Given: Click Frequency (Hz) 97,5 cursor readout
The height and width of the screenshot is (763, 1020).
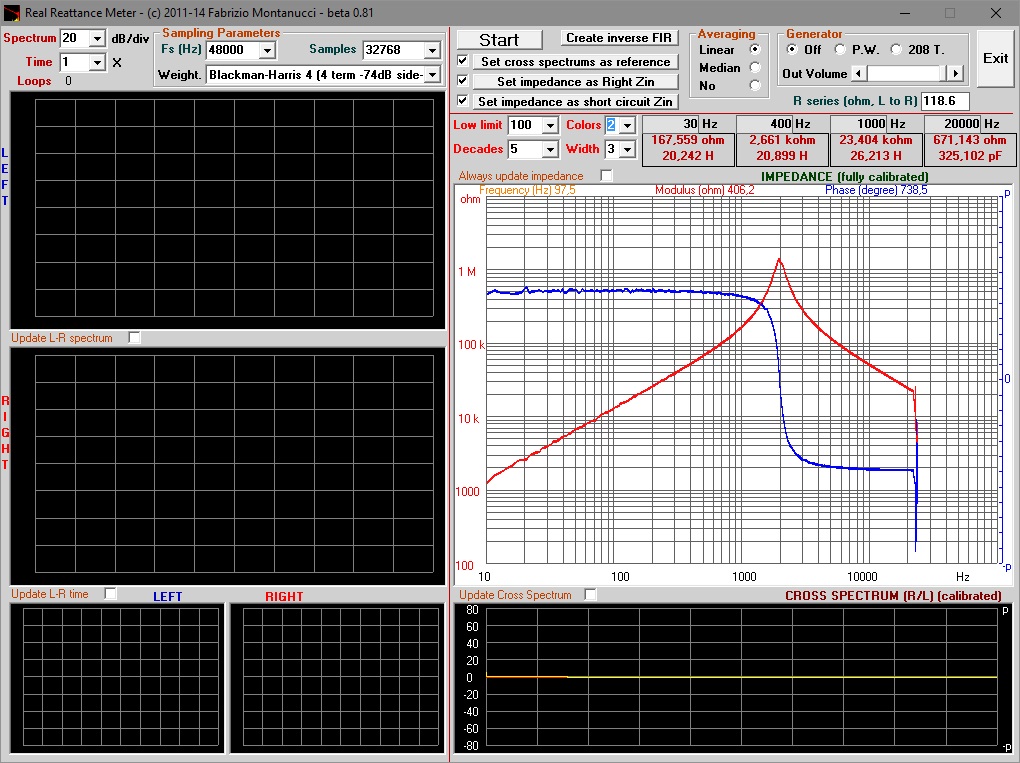Looking at the screenshot, I should [x=527, y=190].
